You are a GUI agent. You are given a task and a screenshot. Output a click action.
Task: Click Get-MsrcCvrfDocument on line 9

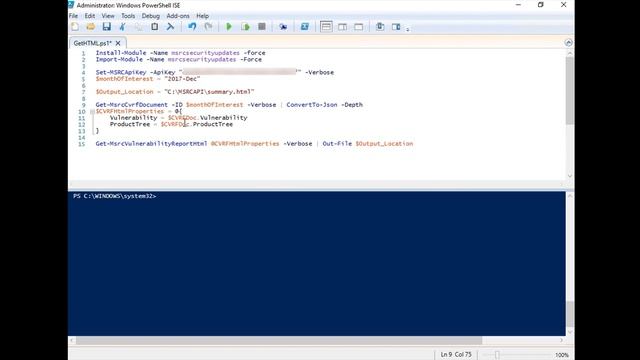tap(132, 105)
